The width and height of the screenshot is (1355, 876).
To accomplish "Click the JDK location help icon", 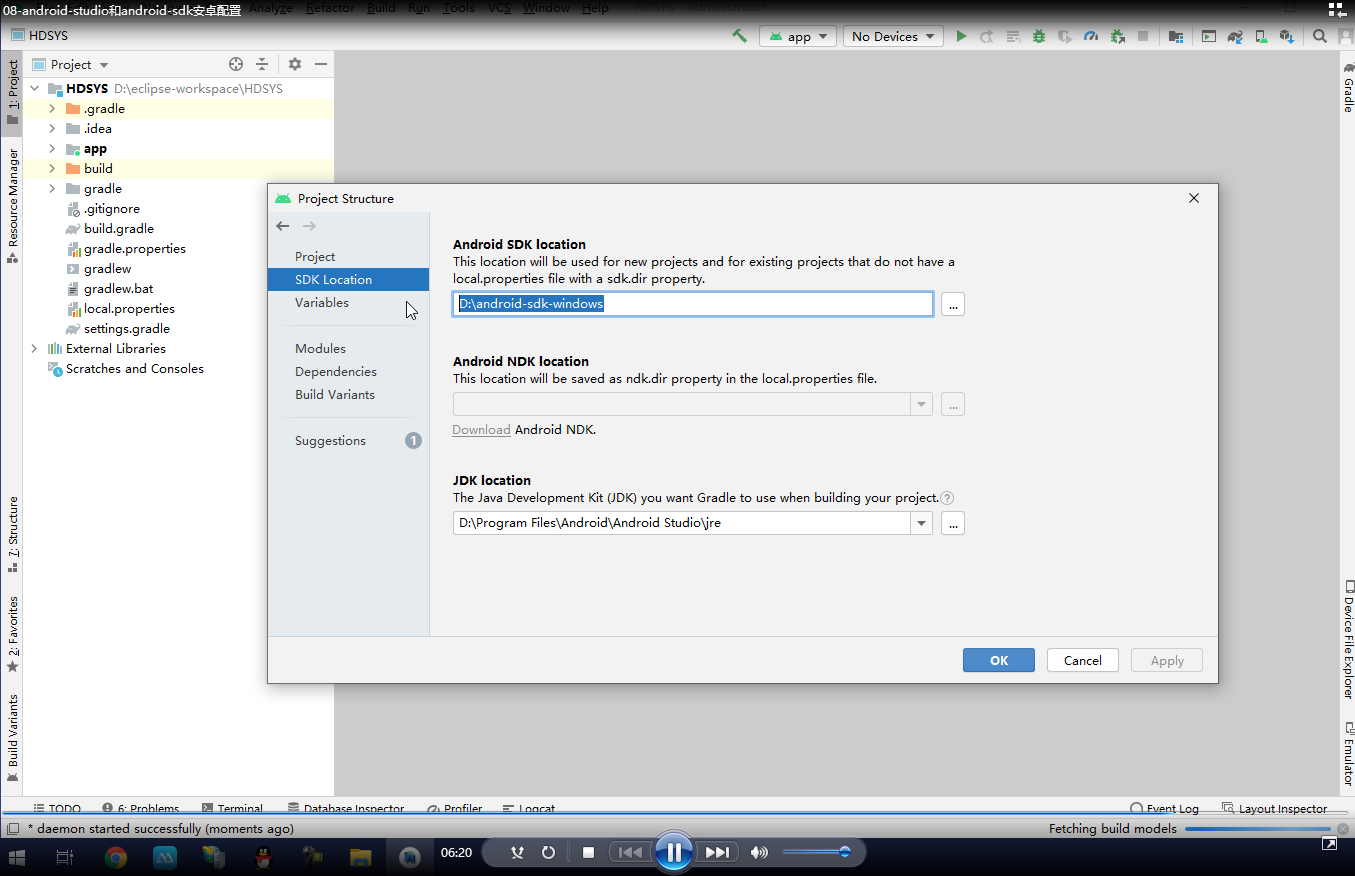I will 947,498.
